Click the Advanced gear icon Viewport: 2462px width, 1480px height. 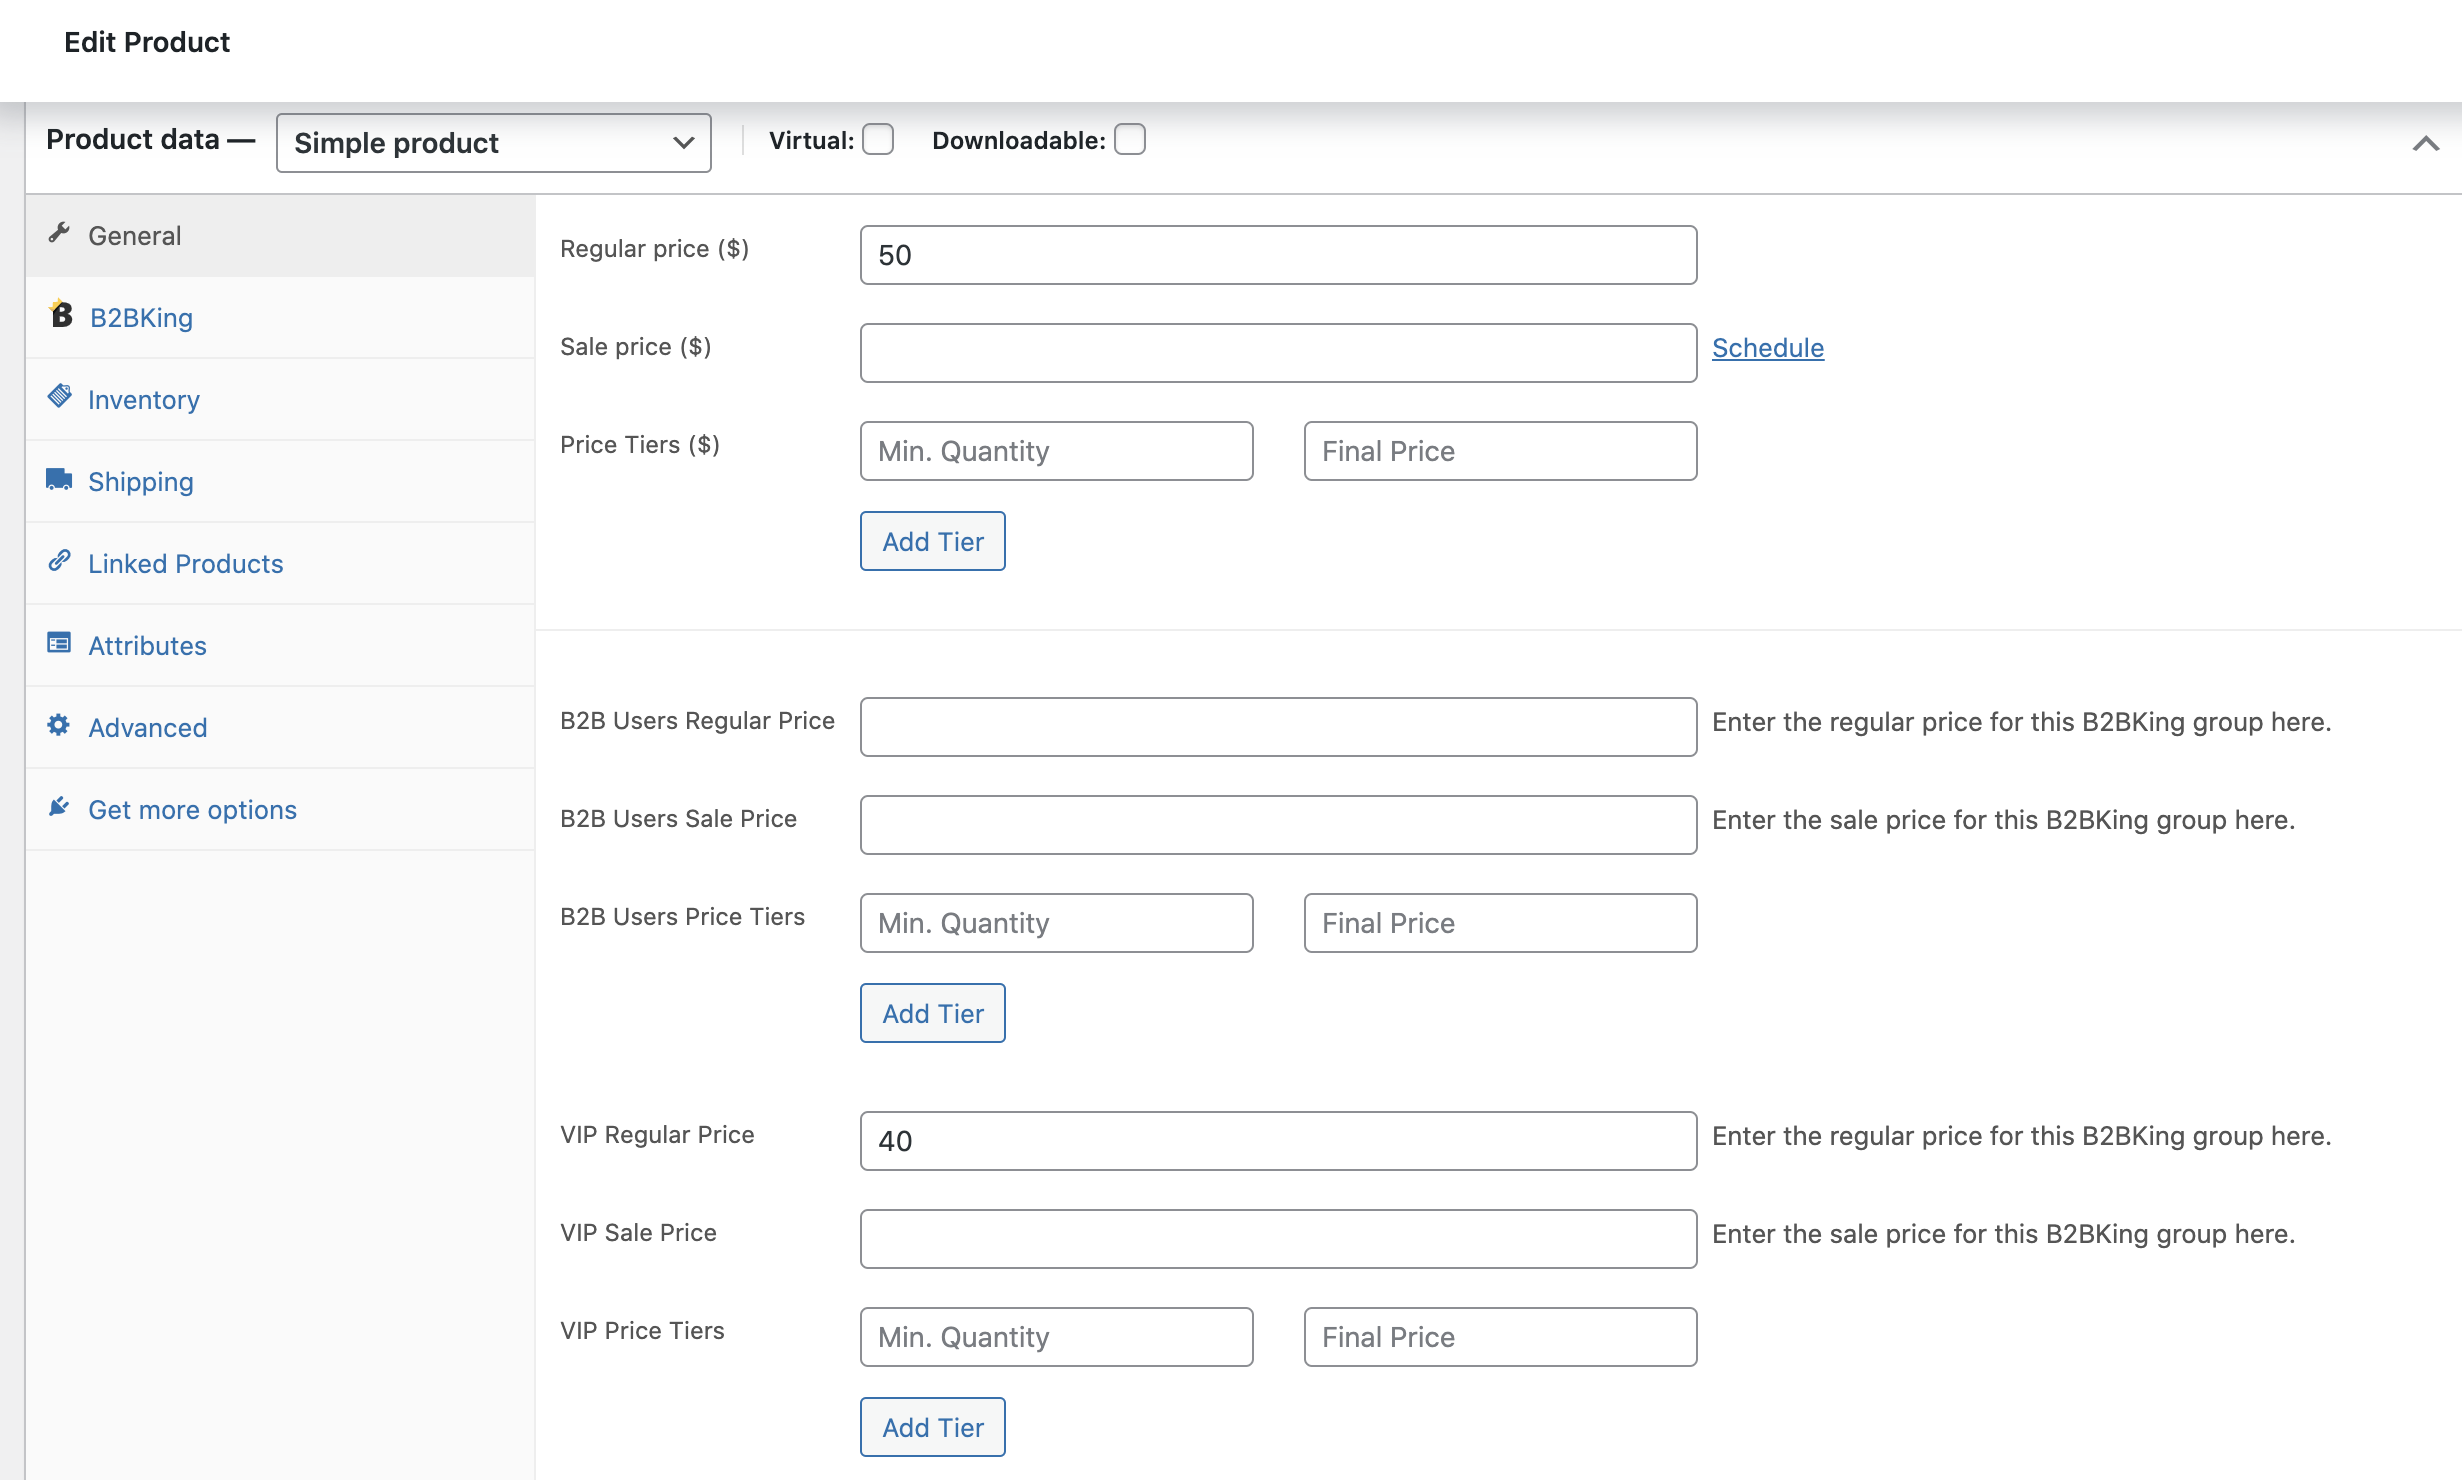pyautogui.click(x=59, y=725)
